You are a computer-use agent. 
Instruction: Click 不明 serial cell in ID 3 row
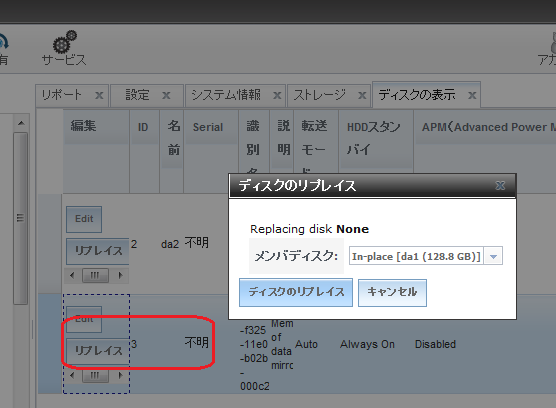click(x=197, y=342)
